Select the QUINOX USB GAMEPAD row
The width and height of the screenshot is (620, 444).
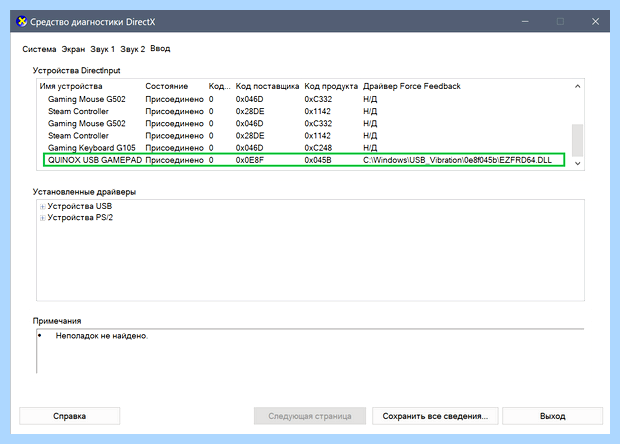(x=304, y=160)
